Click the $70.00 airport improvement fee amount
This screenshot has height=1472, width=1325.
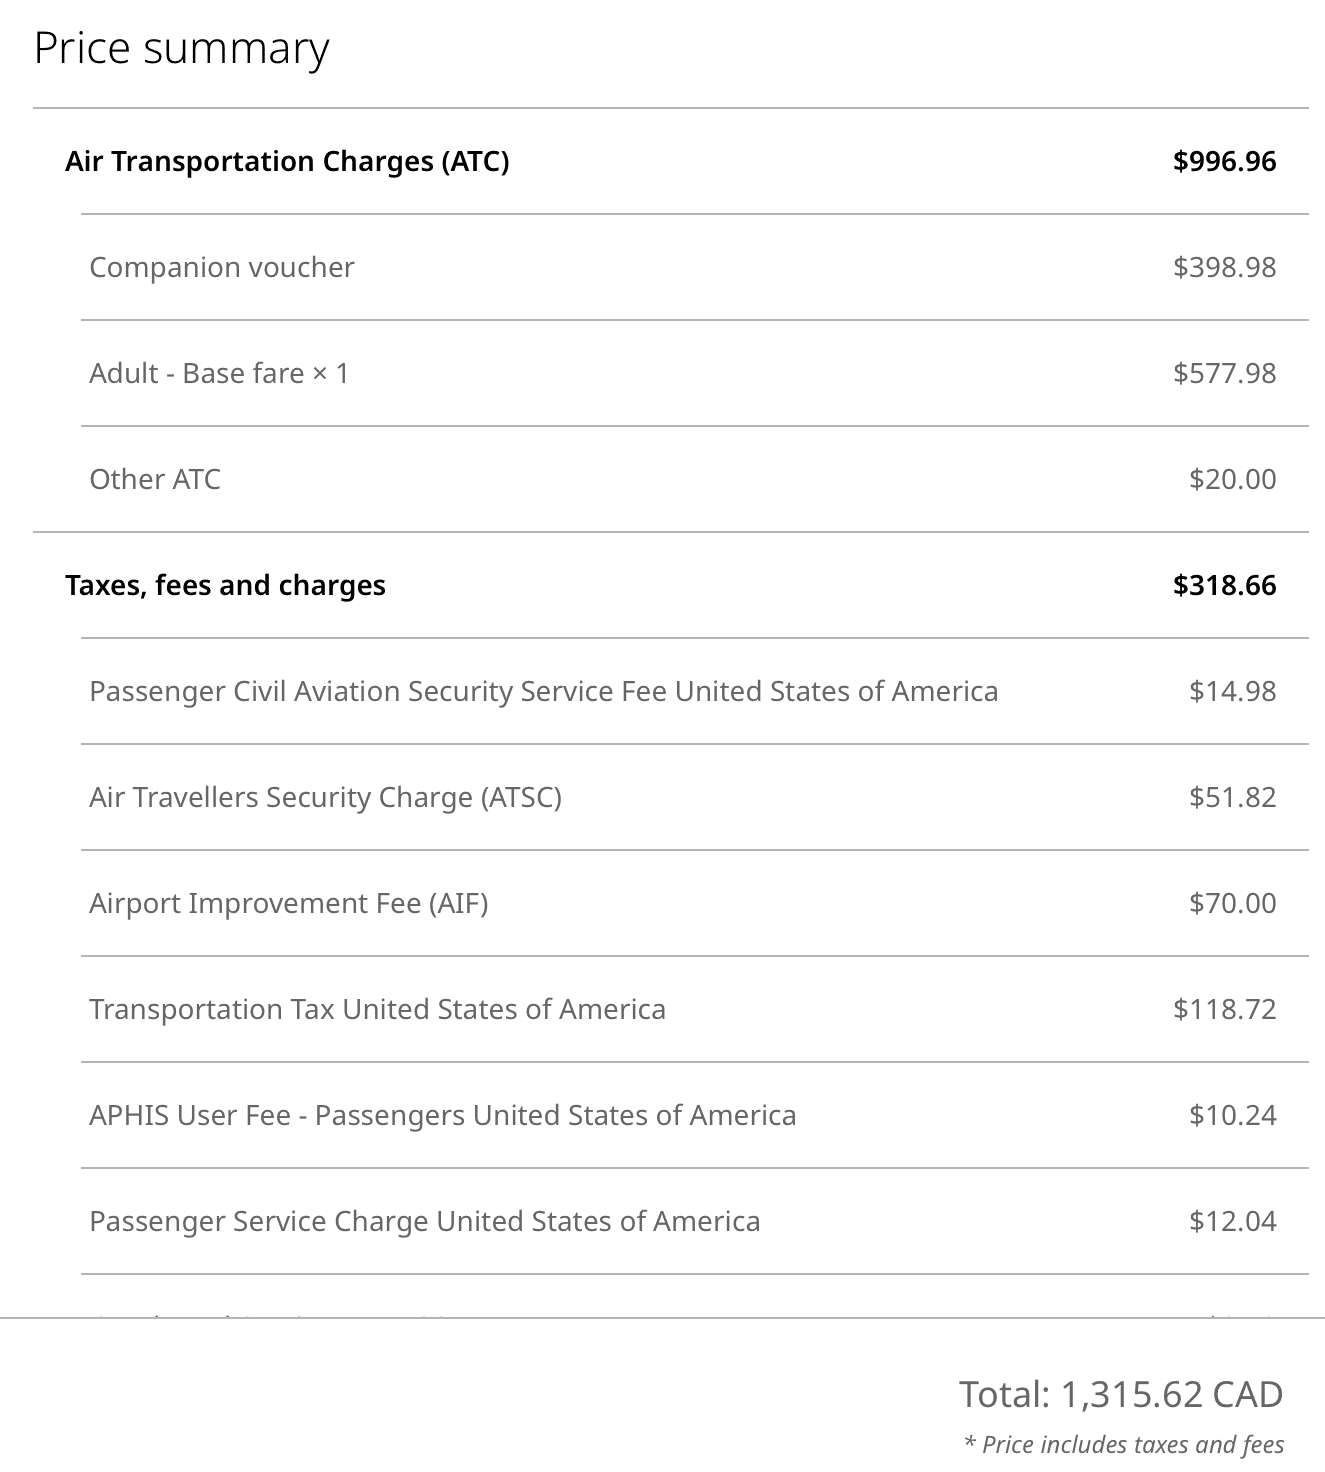pyautogui.click(x=1232, y=903)
